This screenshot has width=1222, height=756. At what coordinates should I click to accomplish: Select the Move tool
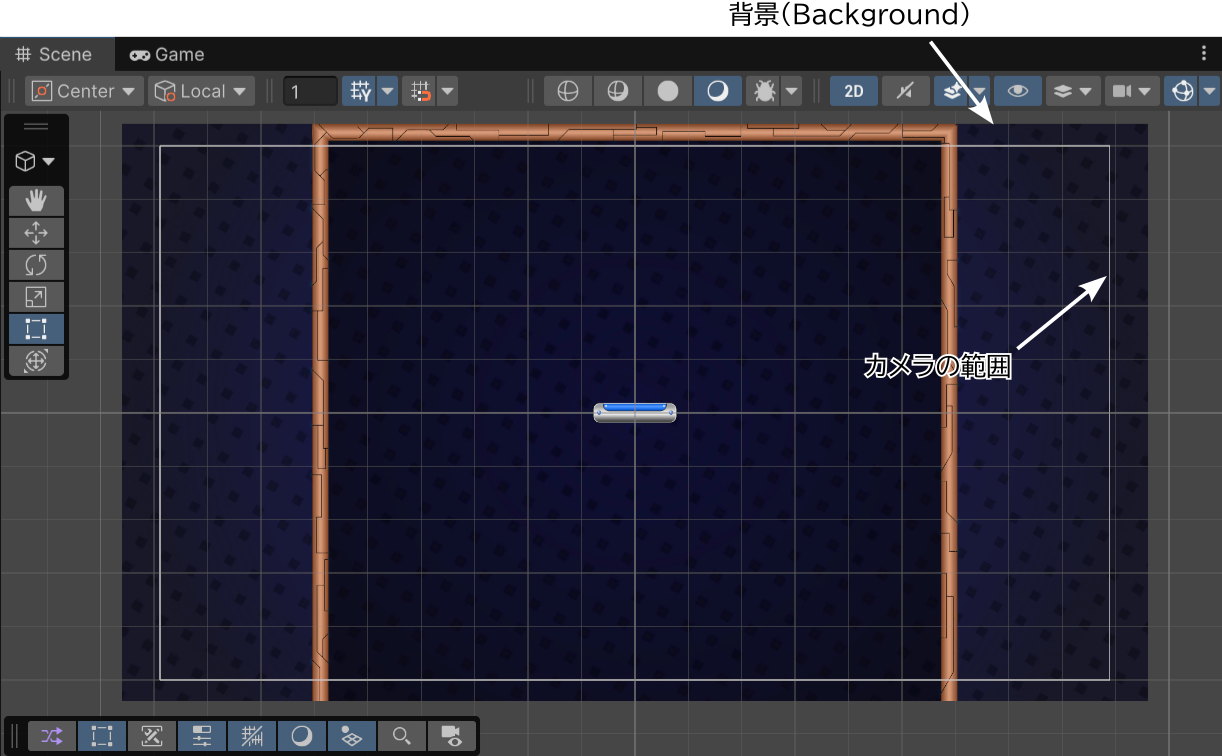pos(36,233)
